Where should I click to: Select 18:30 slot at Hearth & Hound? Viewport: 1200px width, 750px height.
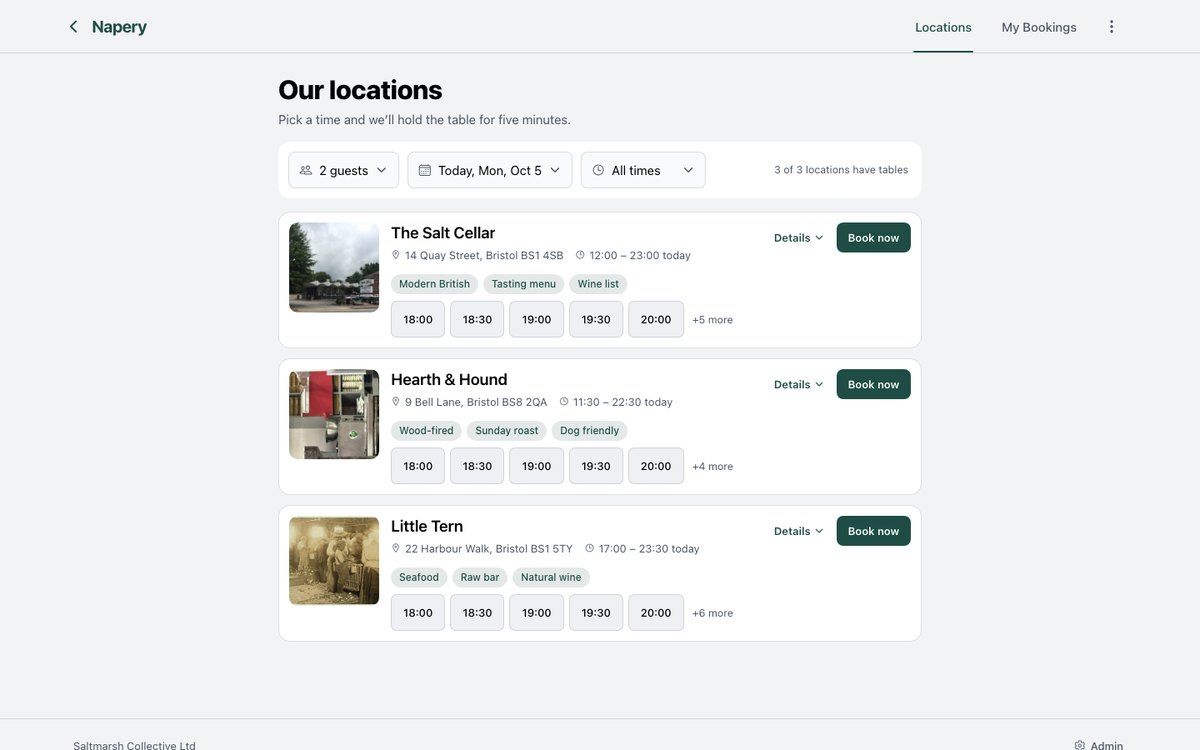[x=477, y=466]
